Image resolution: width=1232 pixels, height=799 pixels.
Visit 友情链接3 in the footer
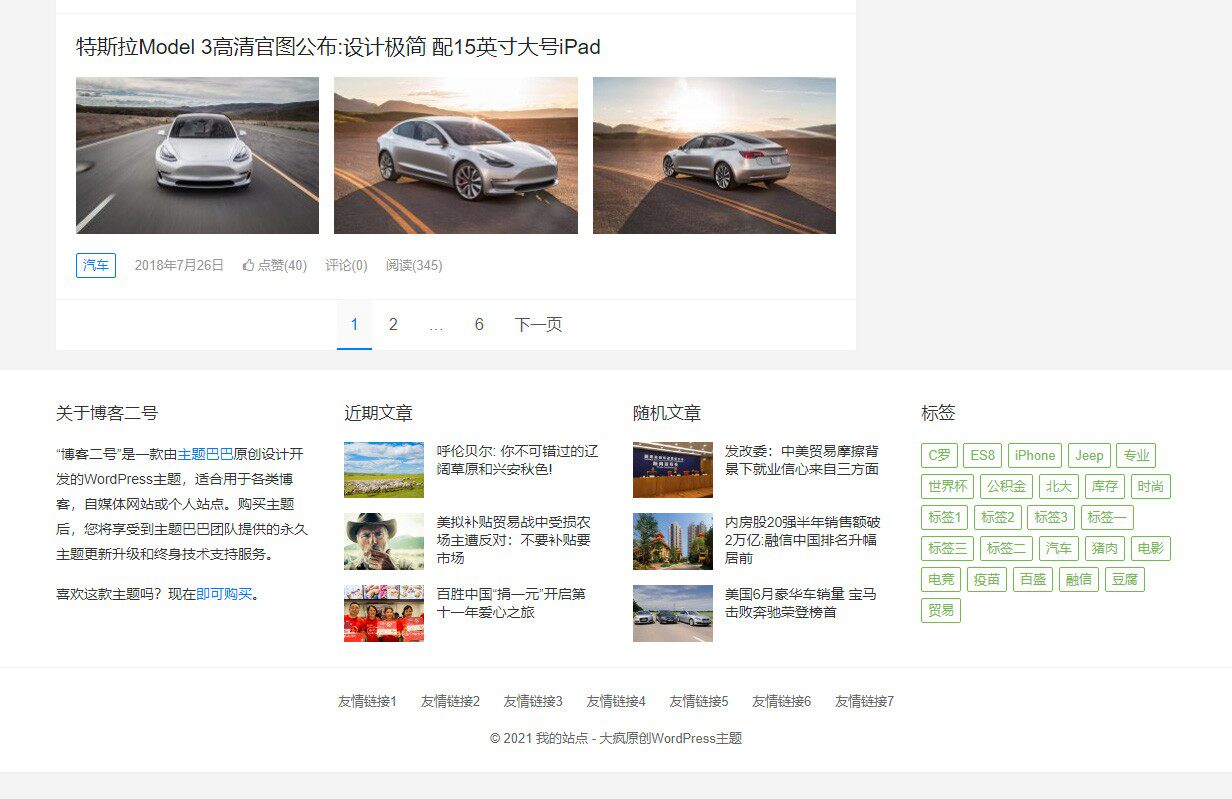pyautogui.click(x=533, y=701)
